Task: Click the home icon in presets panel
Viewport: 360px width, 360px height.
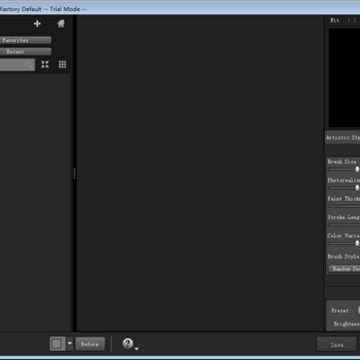Action: tap(61, 24)
